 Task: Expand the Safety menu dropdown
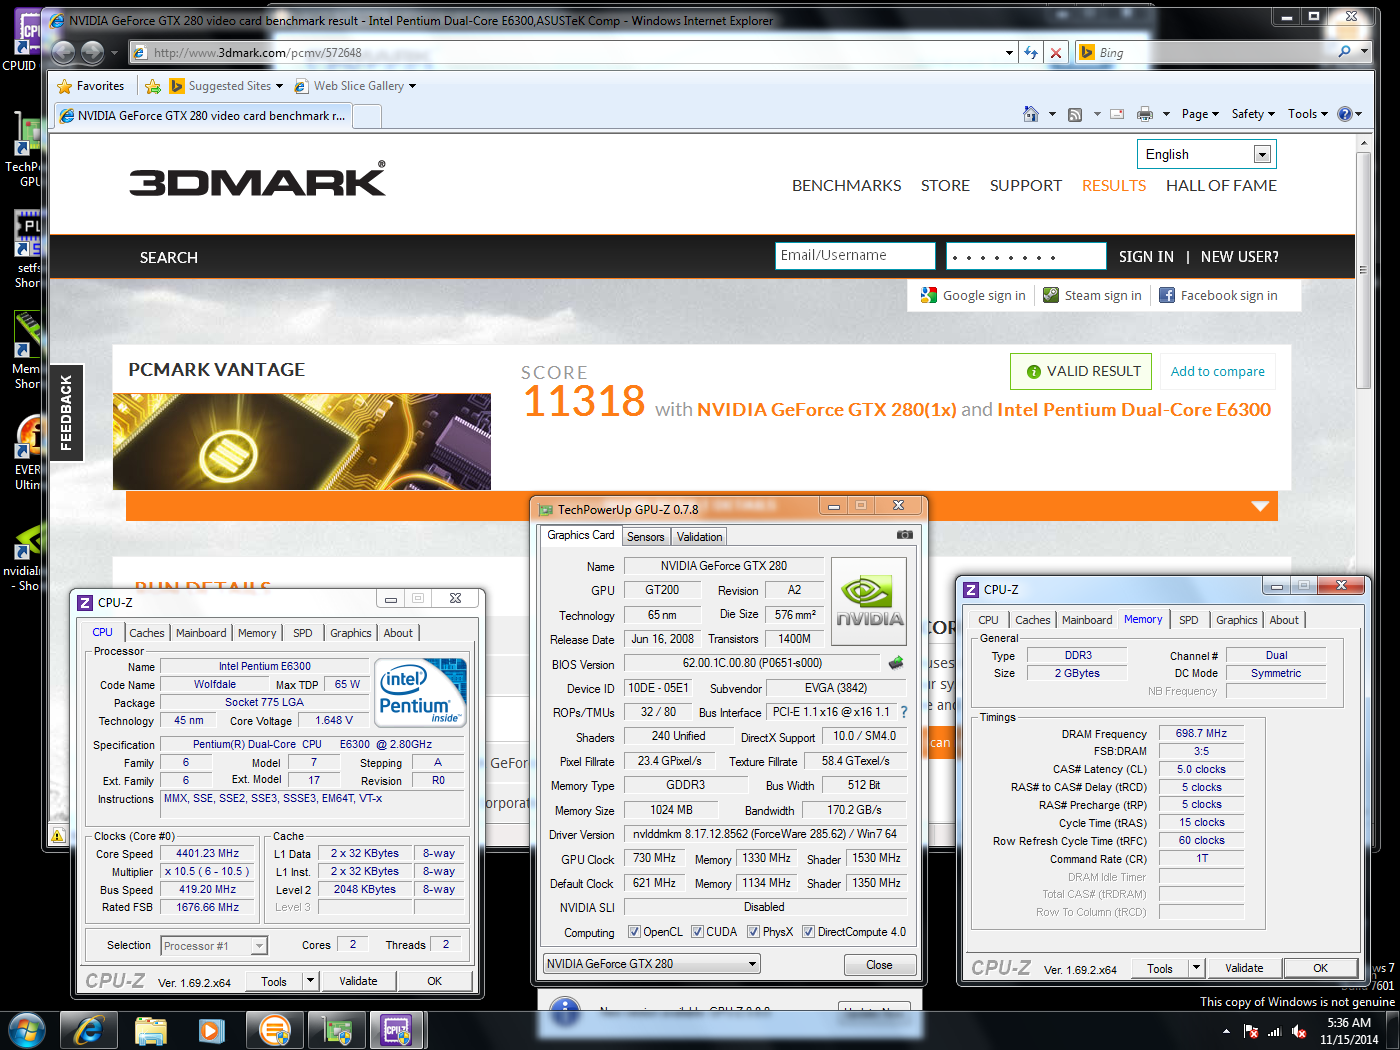coord(1253,114)
